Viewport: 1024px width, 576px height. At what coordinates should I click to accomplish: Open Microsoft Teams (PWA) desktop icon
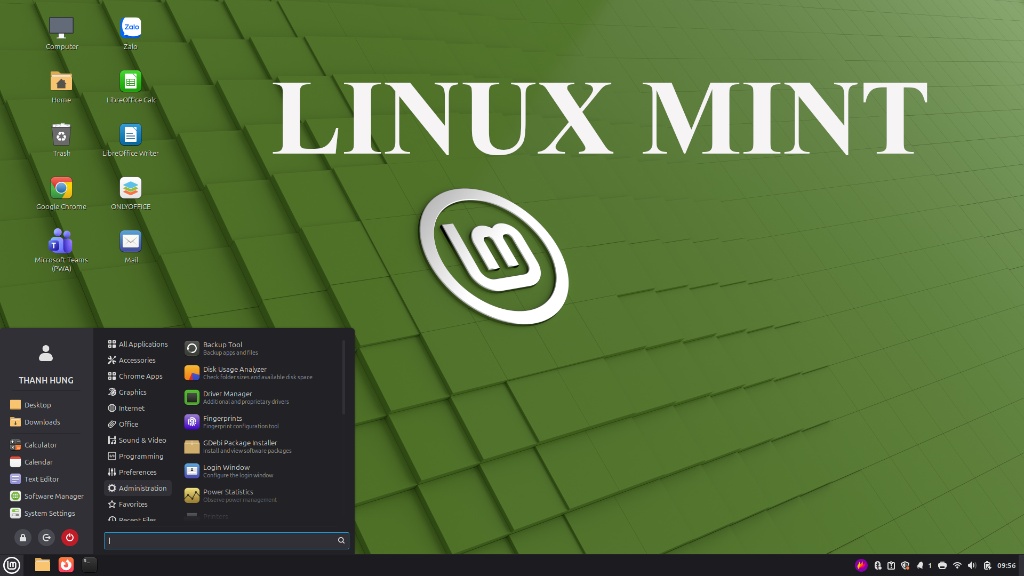tap(61, 249)
